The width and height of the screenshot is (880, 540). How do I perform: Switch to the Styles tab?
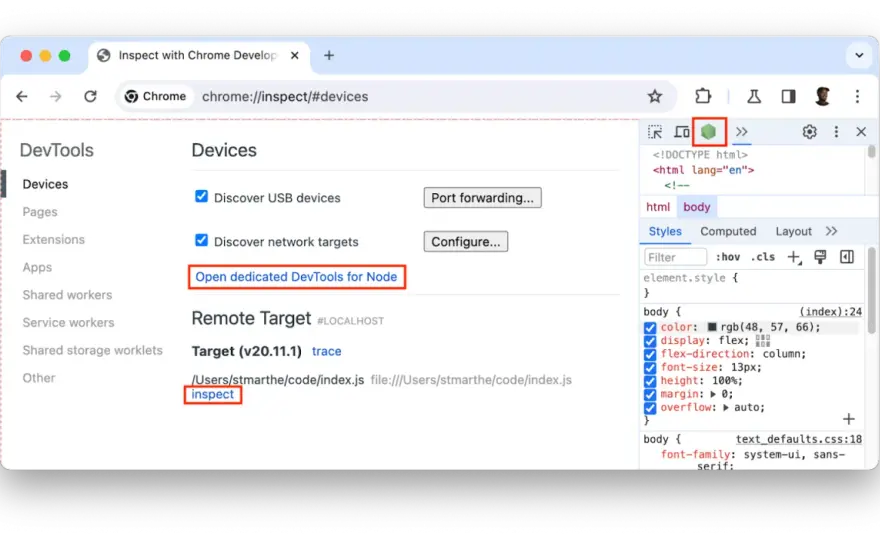click(x=665, y=231)
